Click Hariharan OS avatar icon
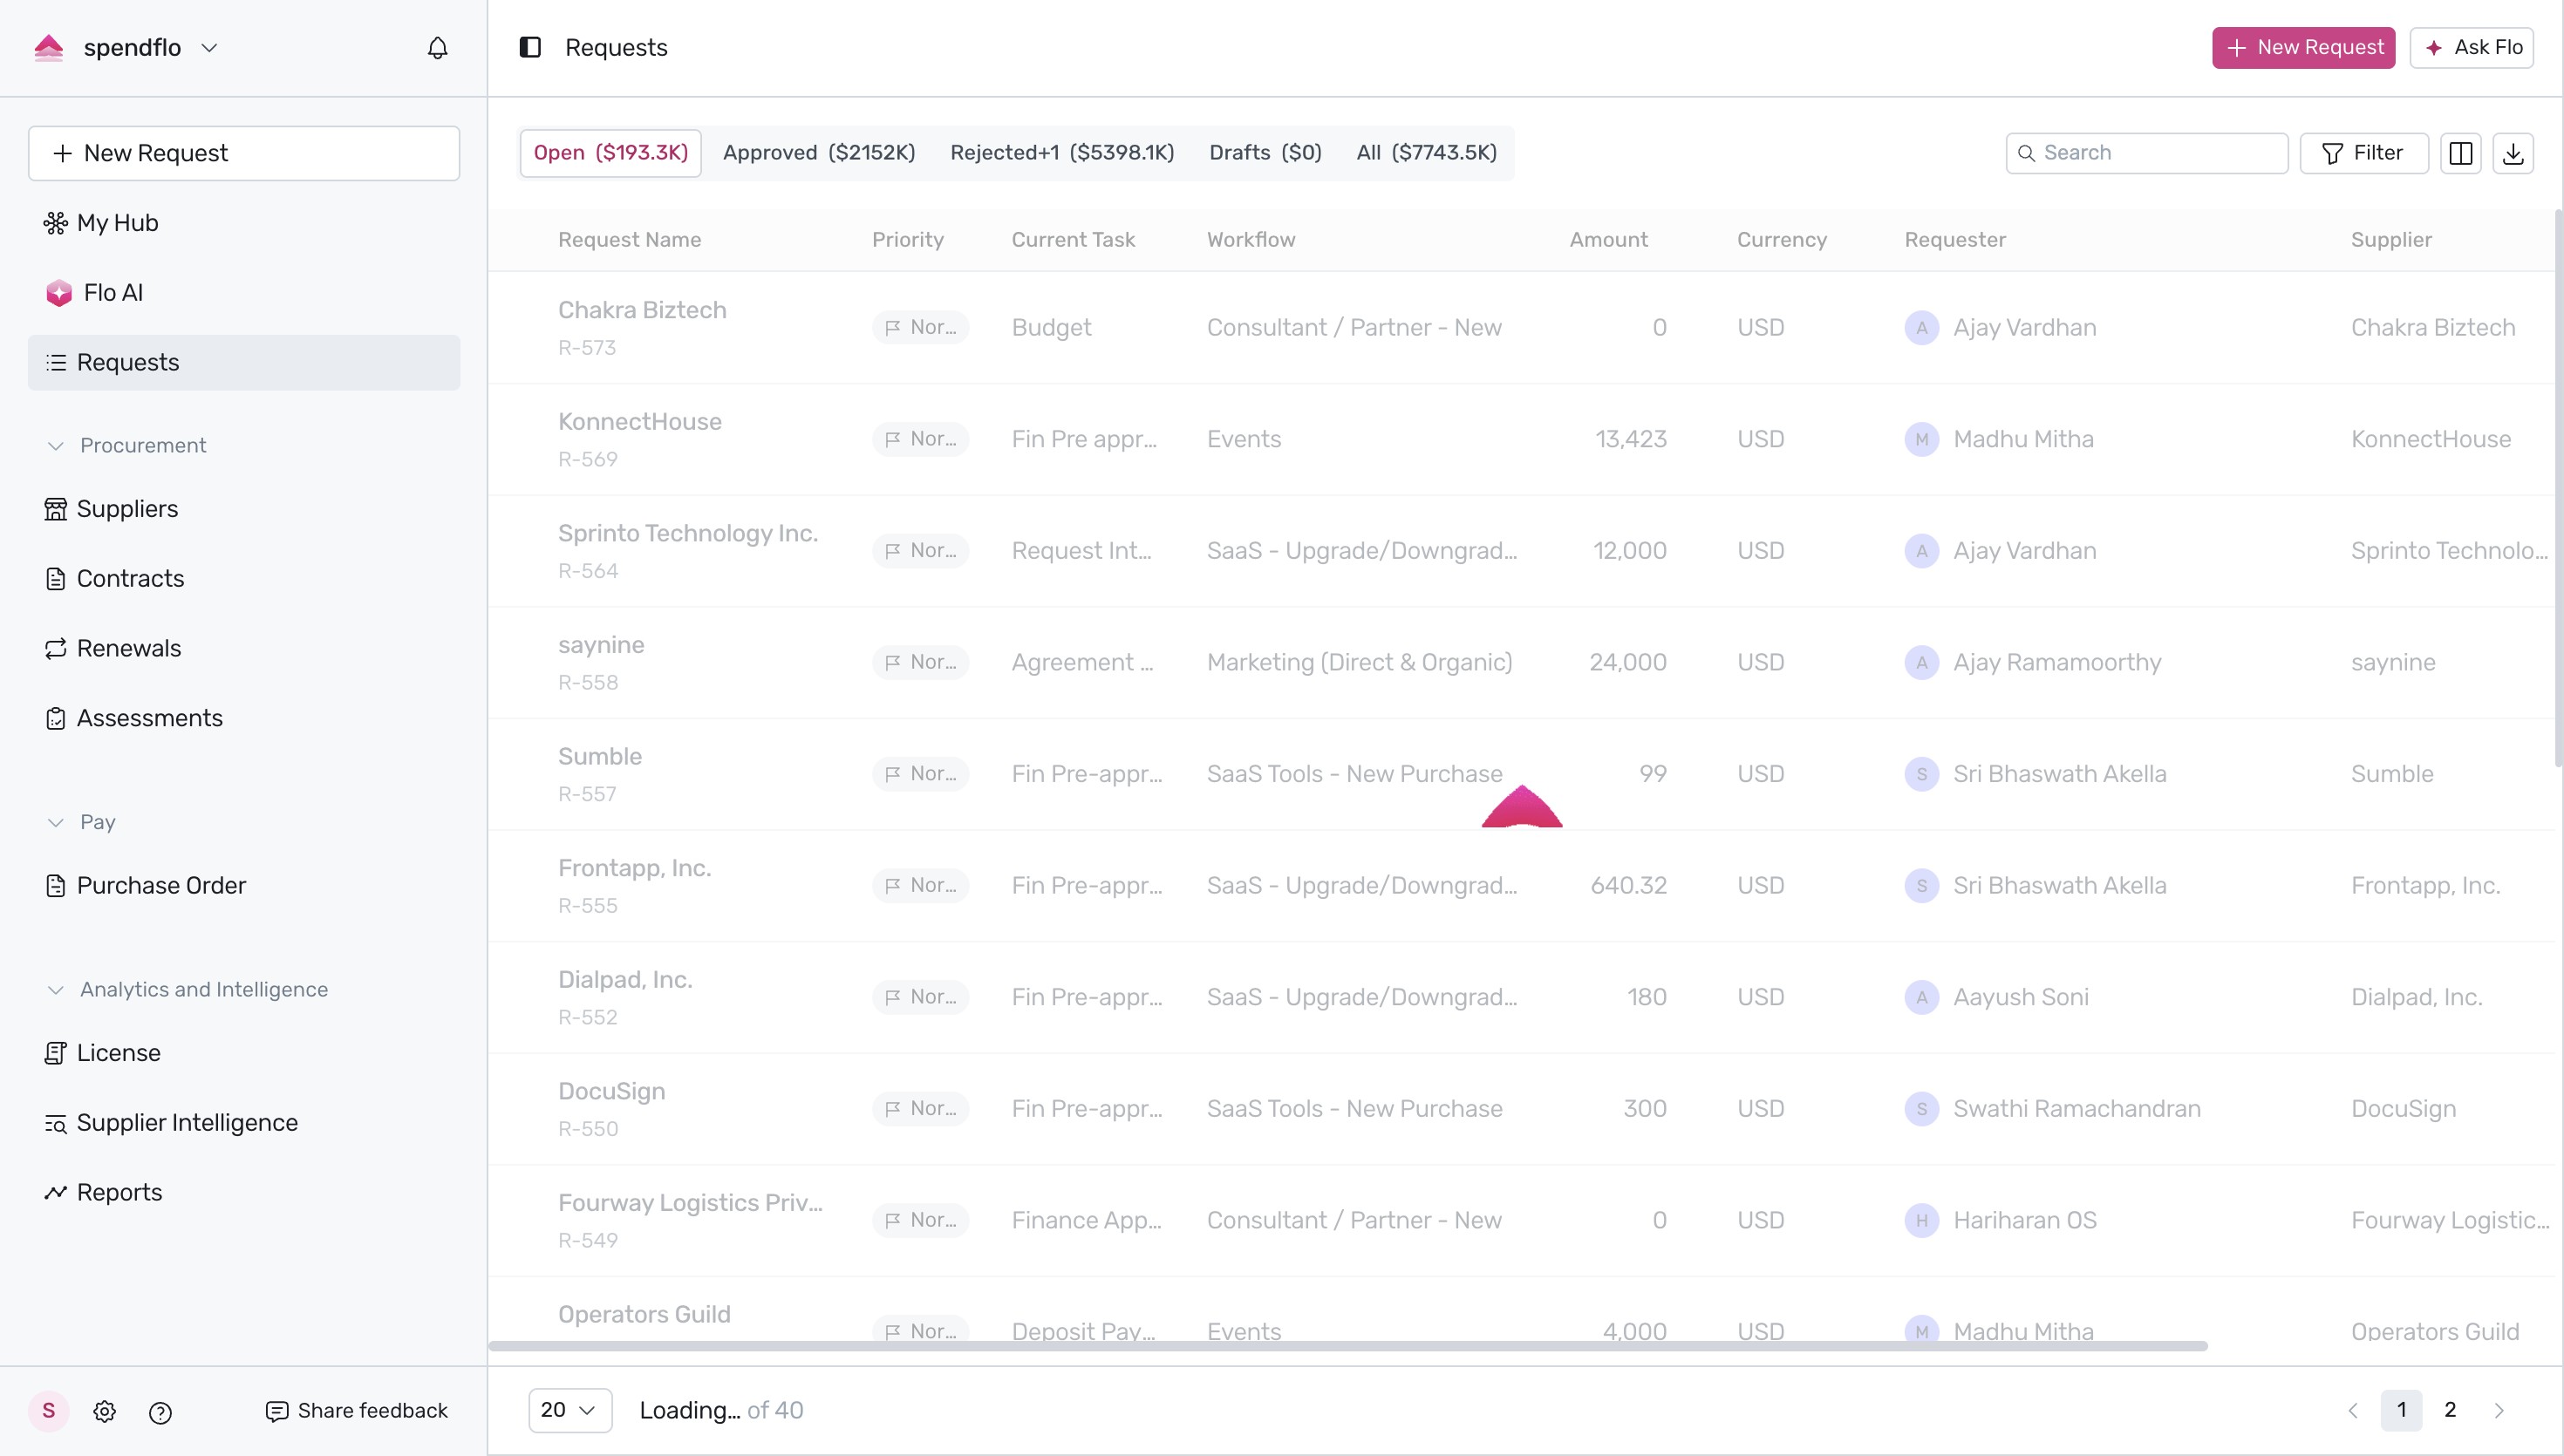 click(1921, 1220)
